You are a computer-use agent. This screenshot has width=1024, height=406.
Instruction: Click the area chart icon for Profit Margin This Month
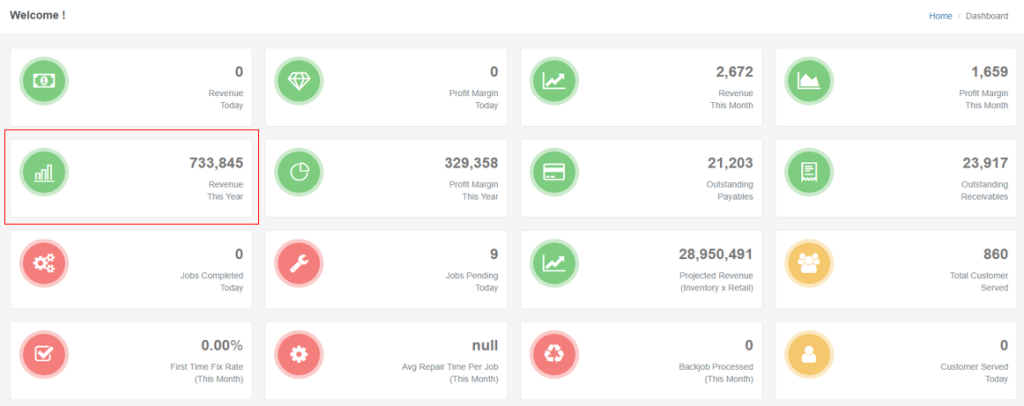click(x=809, y=81)
